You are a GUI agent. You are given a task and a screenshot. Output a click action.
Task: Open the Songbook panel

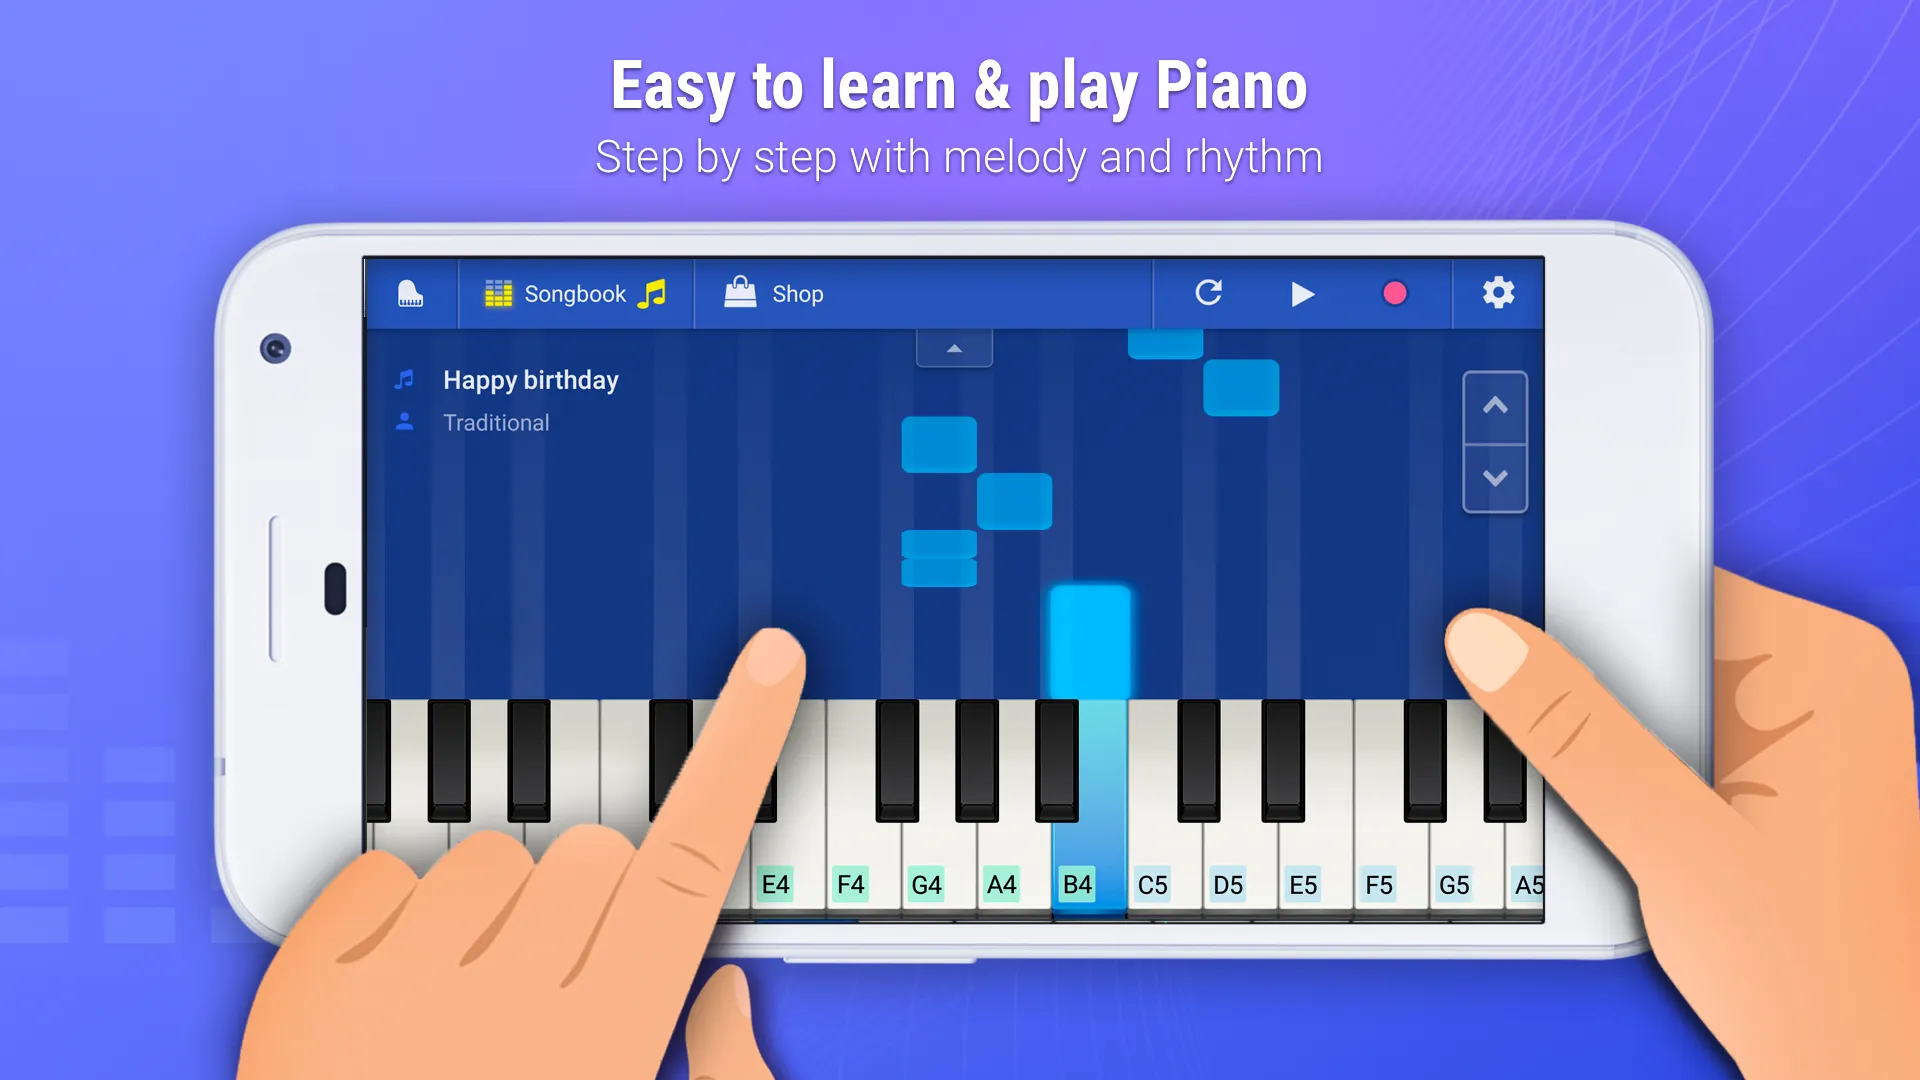[575, 293]
